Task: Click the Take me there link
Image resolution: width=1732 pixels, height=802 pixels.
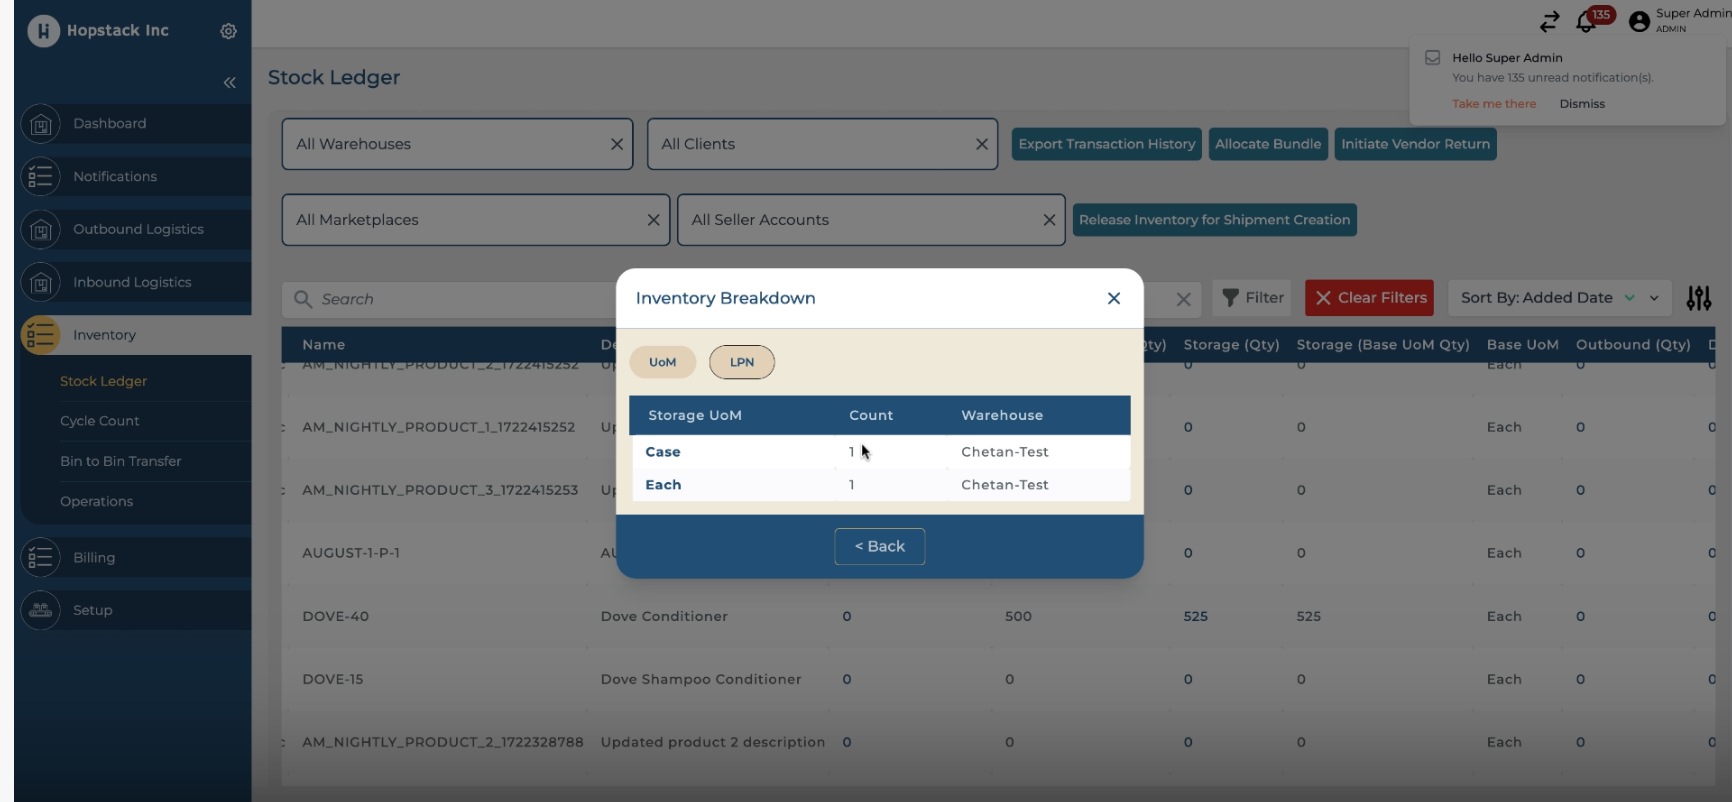Action: 1493,104
